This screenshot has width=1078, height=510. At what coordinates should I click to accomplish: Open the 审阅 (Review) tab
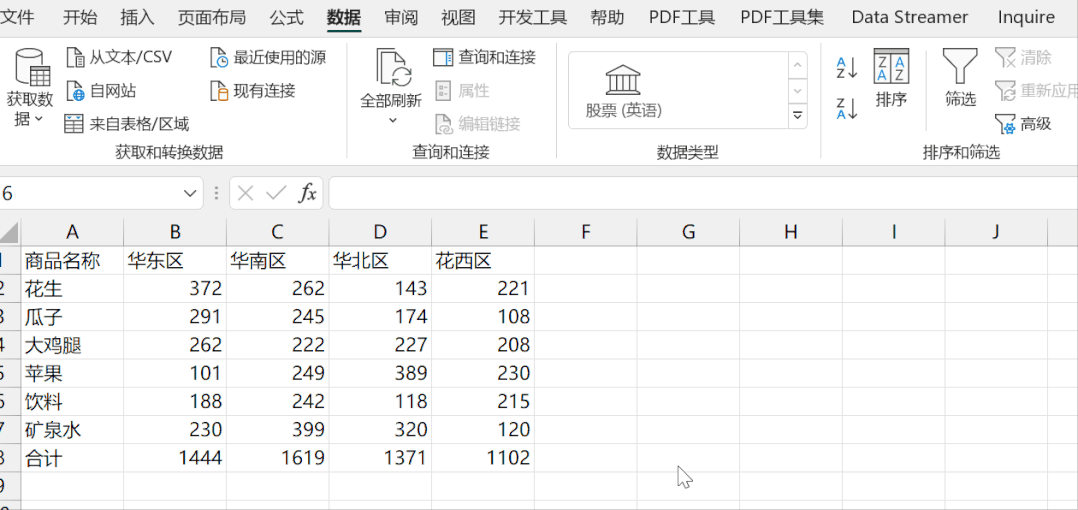point(402,18)
